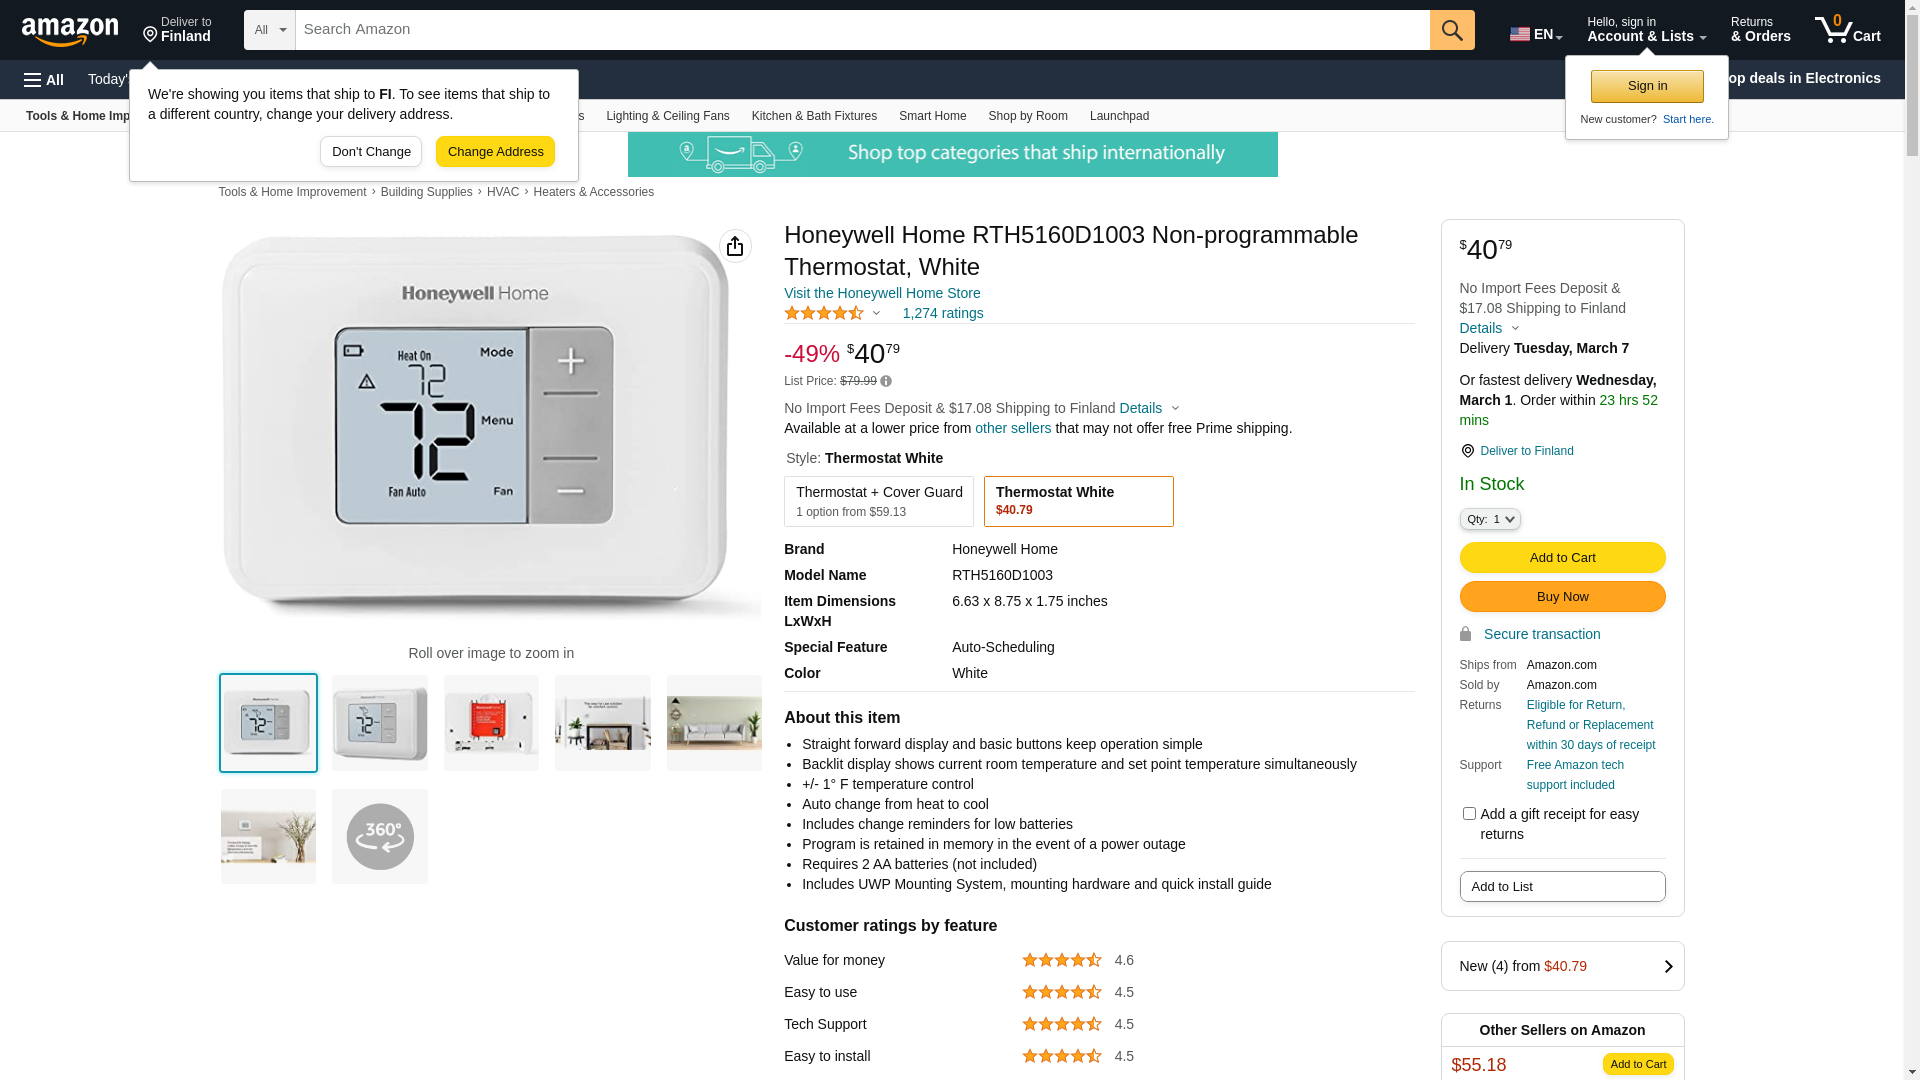Click the list price info icon
The width and height of the screenshot is (1920, 1080).
pos(886,381)
